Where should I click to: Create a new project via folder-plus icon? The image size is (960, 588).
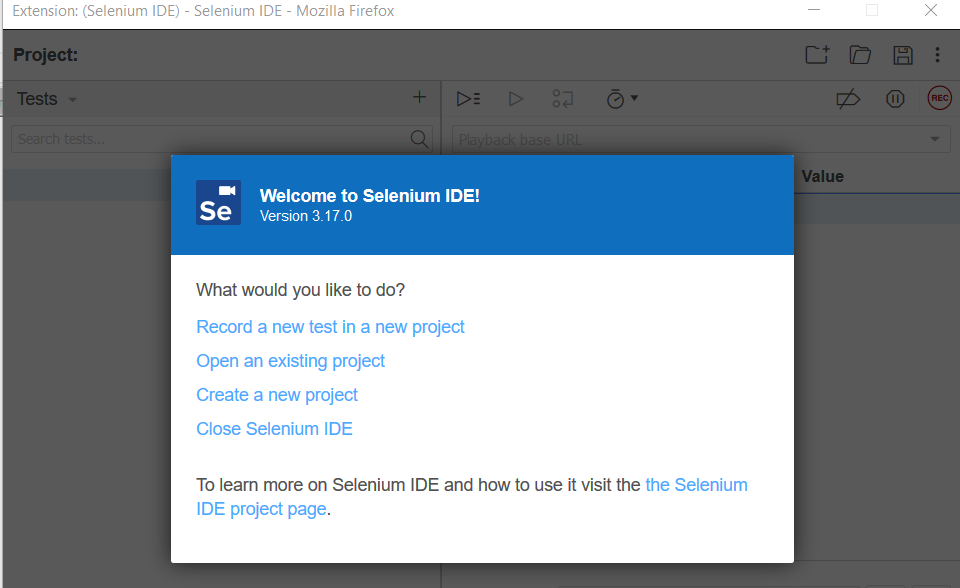click(x=816, y=55)
